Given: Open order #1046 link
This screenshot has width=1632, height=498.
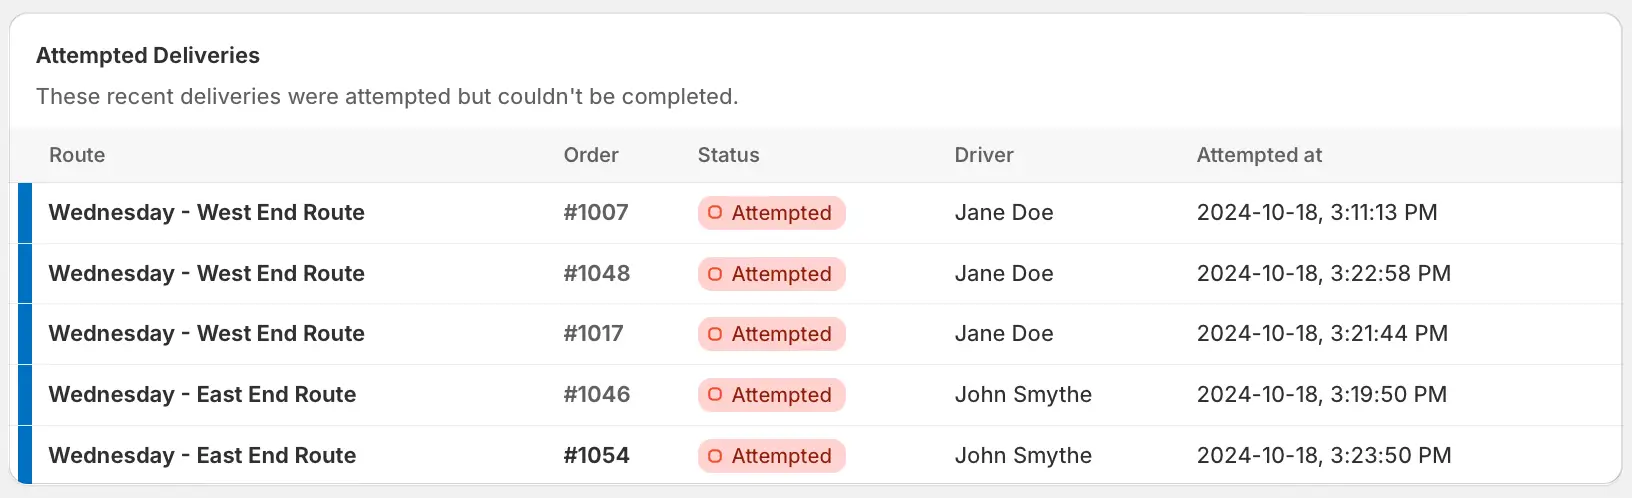Looking at the screenshot, I should [597, 394].
